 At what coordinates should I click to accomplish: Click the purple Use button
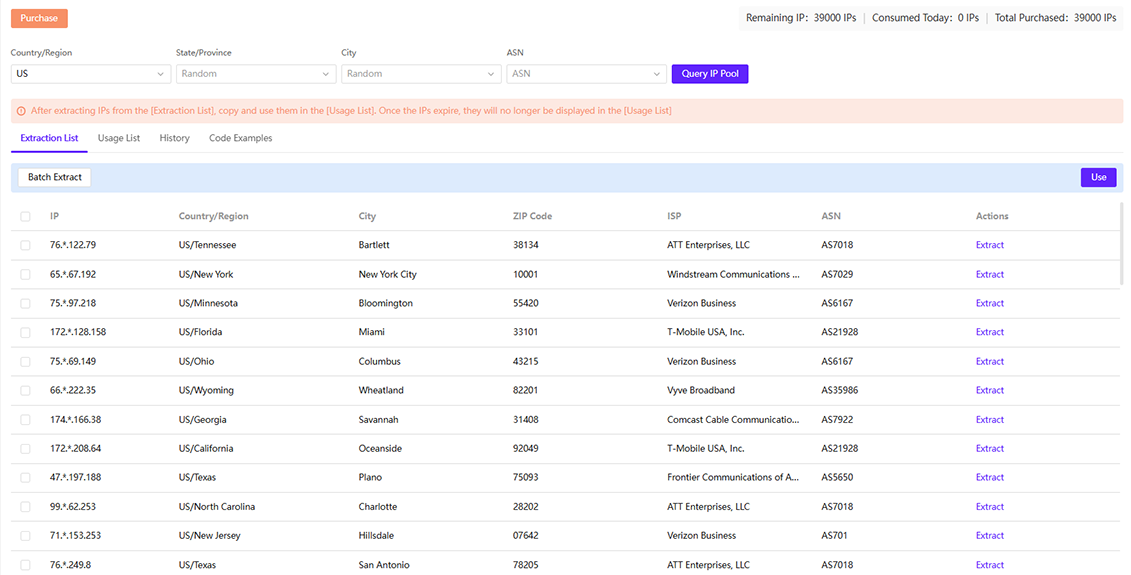pos(1099,177)
